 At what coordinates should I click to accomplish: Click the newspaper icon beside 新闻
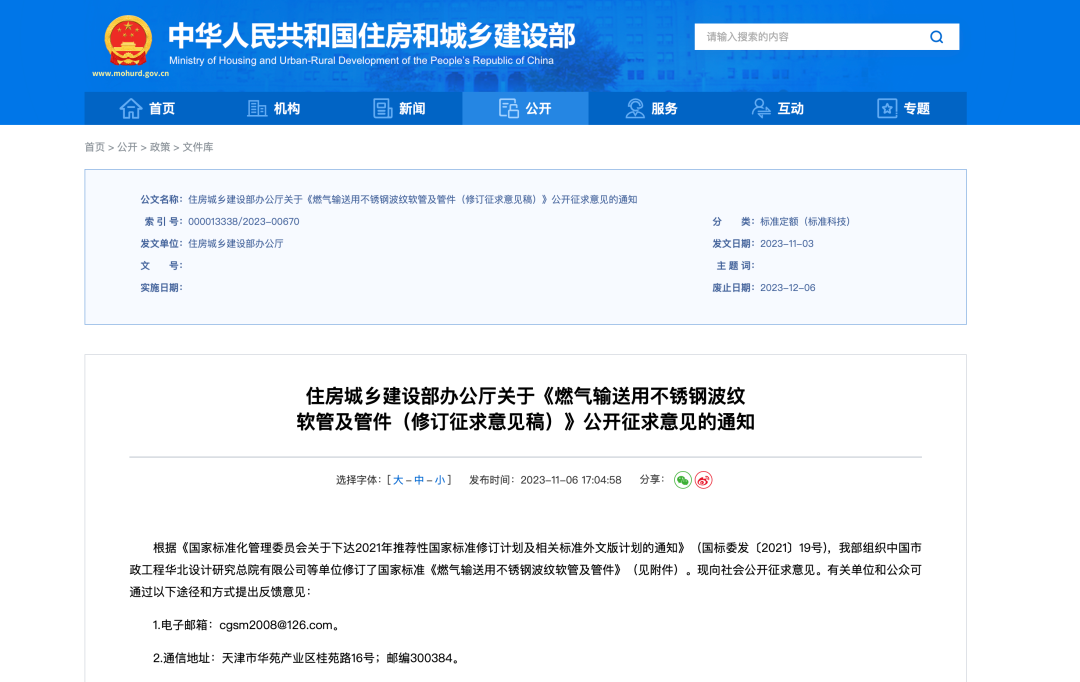[382, 108]
